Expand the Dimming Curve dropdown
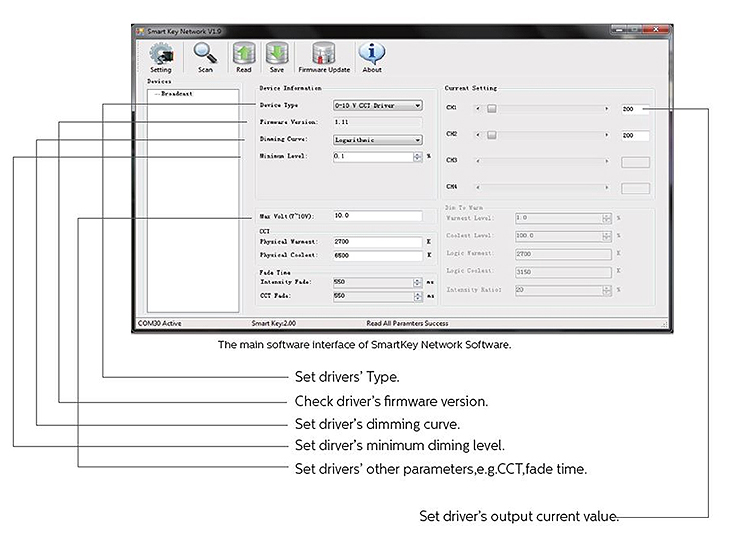 tap(378, 140)
